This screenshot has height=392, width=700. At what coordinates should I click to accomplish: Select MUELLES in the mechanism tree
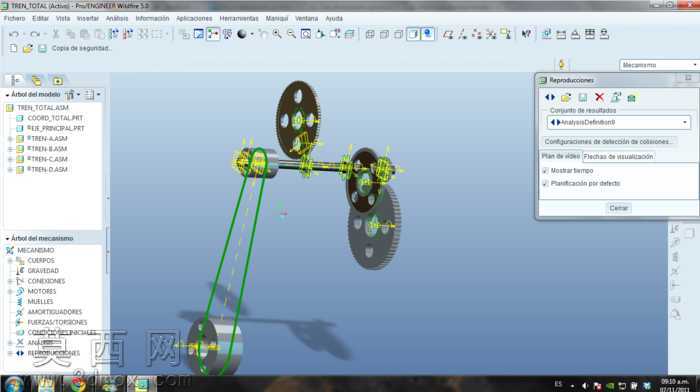pos(40,302)
